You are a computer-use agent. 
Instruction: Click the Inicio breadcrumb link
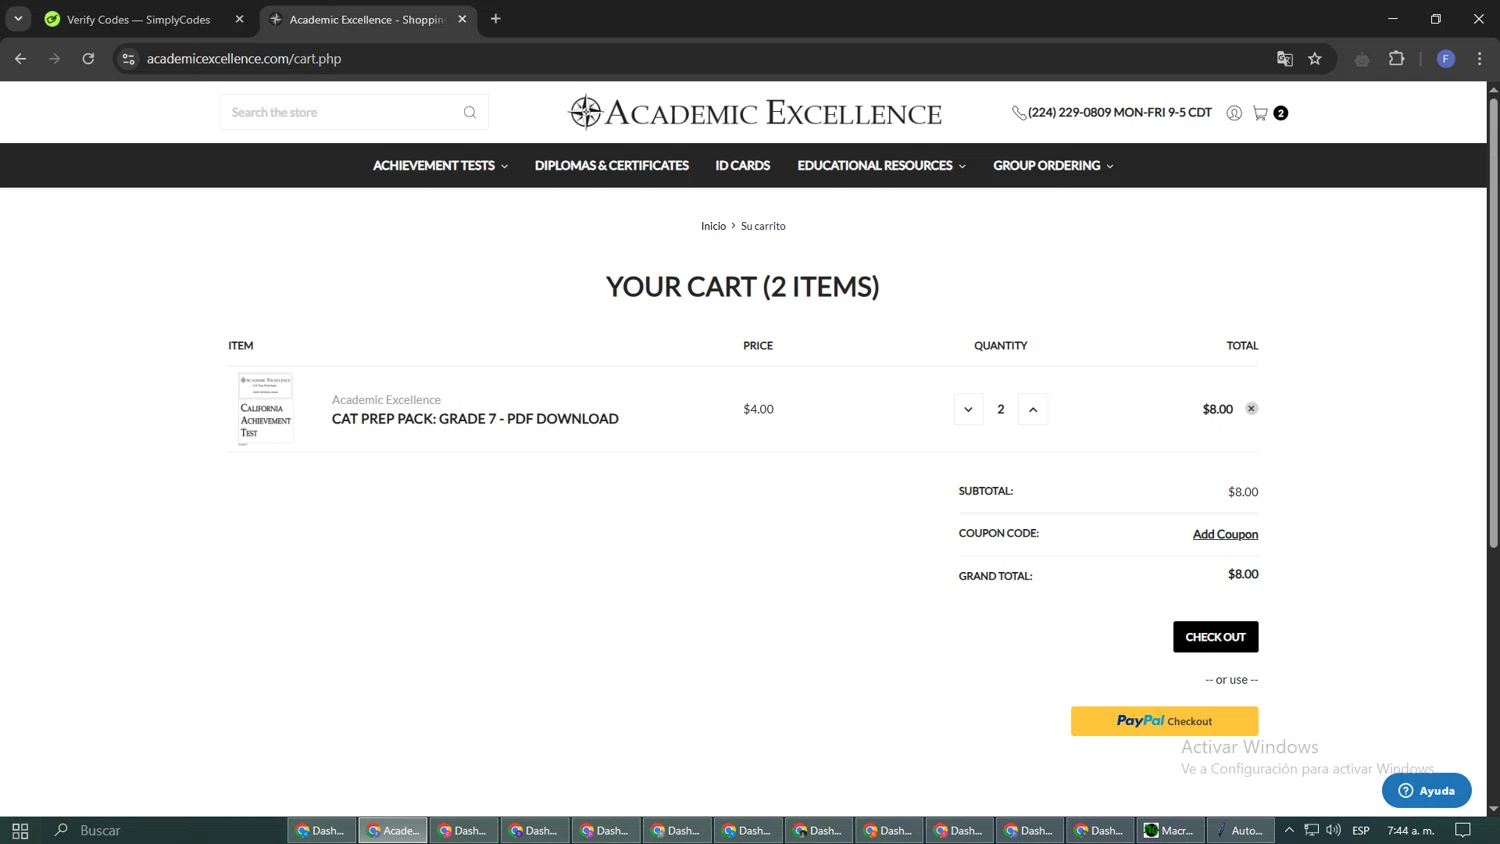click(x=713, y=226)
